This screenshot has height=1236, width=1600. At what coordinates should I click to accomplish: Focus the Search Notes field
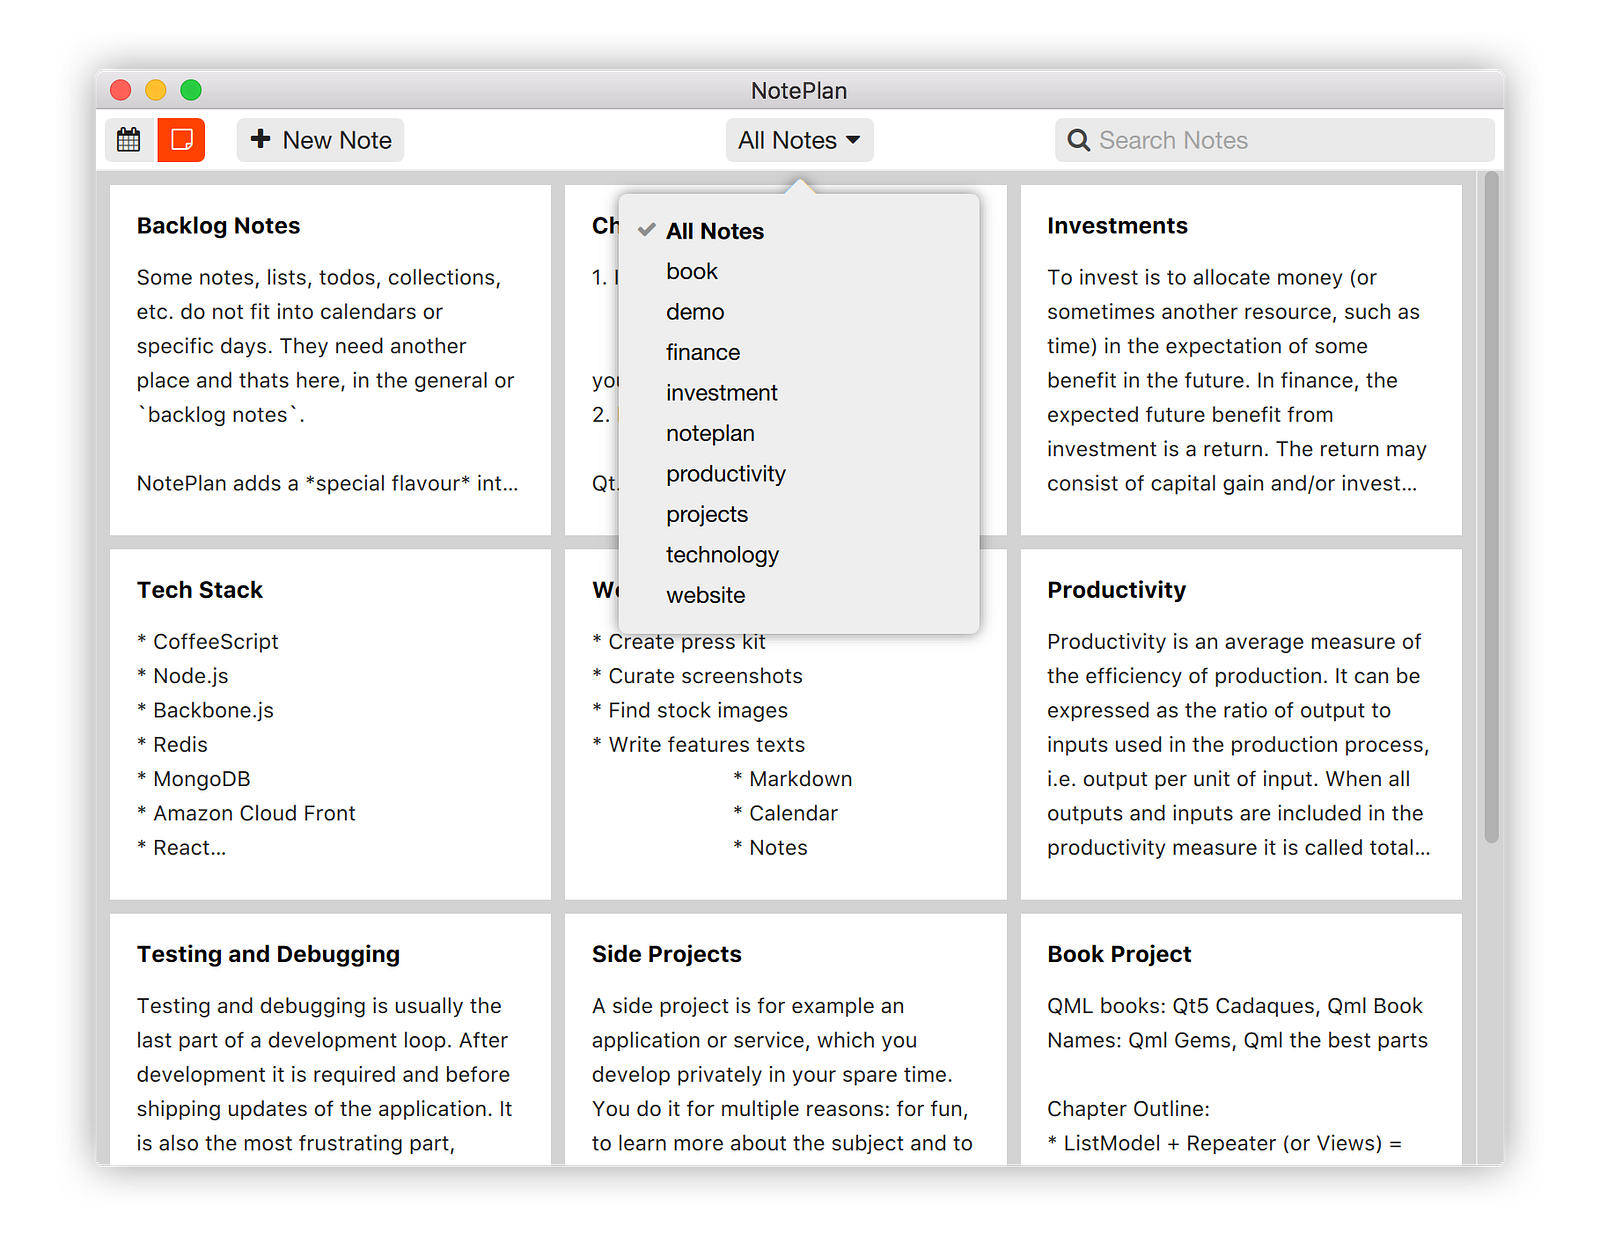pos(1274,140)
